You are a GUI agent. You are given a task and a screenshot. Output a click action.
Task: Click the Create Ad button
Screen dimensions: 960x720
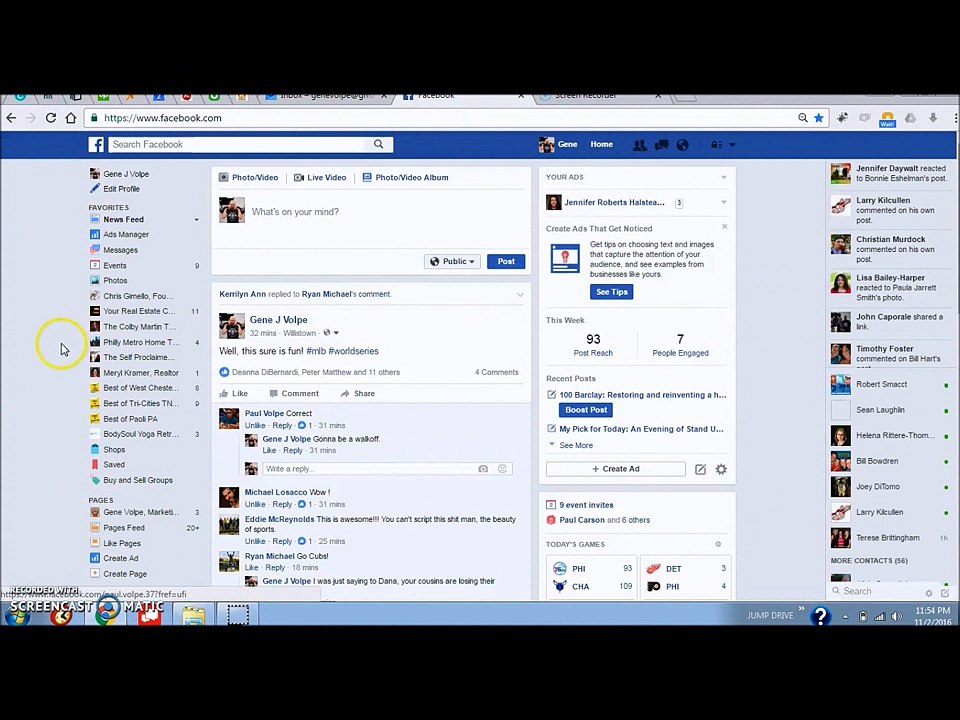615,469
